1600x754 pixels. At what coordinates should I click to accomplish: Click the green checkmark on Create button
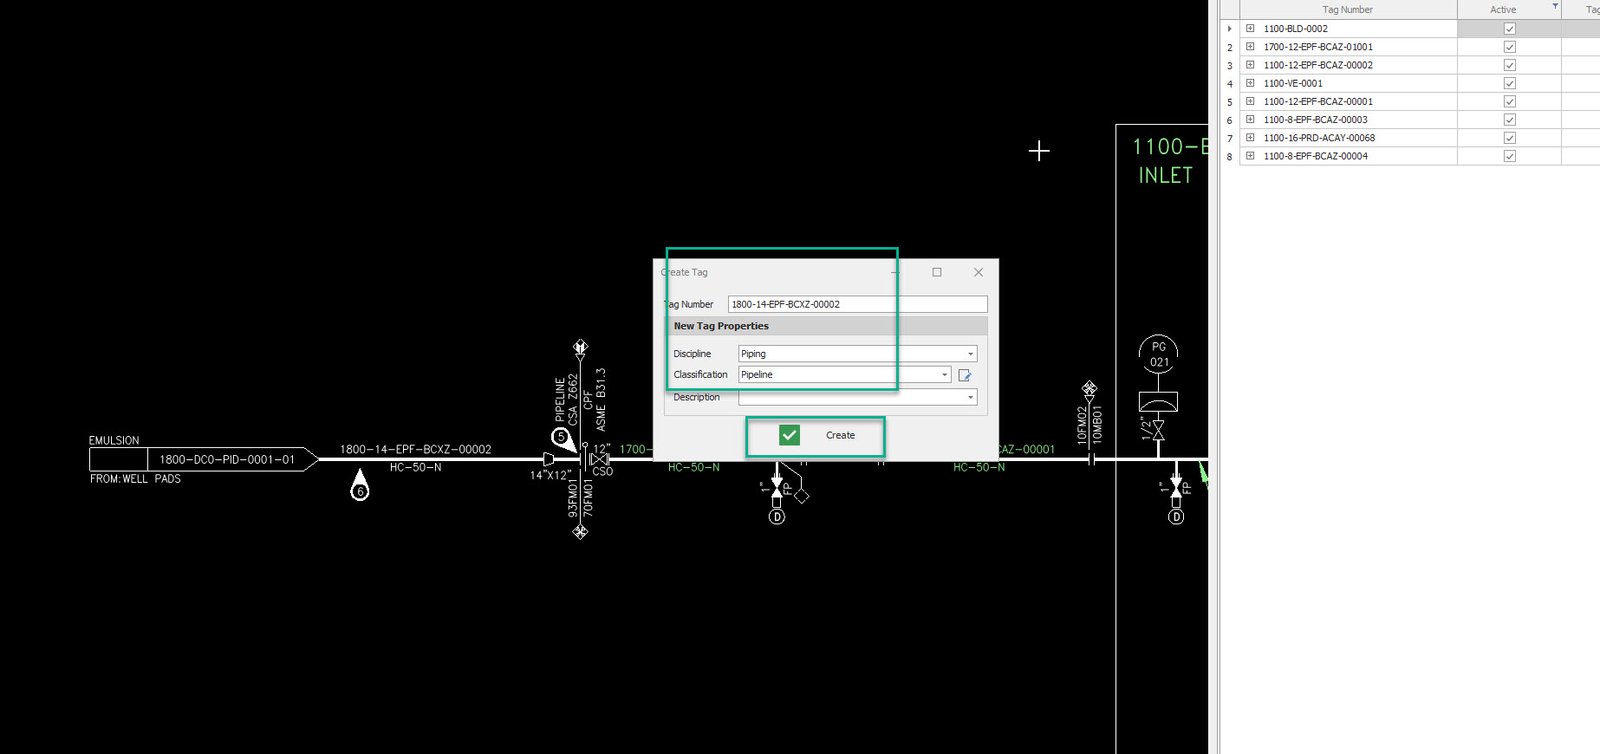click(789, 435)
